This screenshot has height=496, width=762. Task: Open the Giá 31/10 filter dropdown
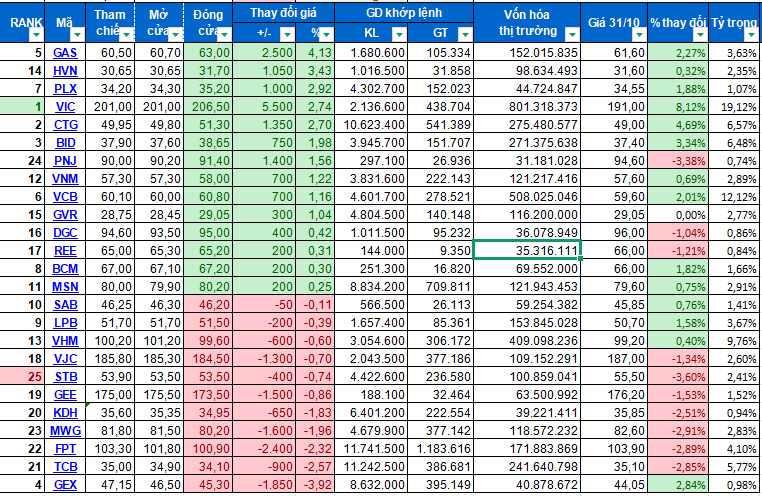click(640, 34)
